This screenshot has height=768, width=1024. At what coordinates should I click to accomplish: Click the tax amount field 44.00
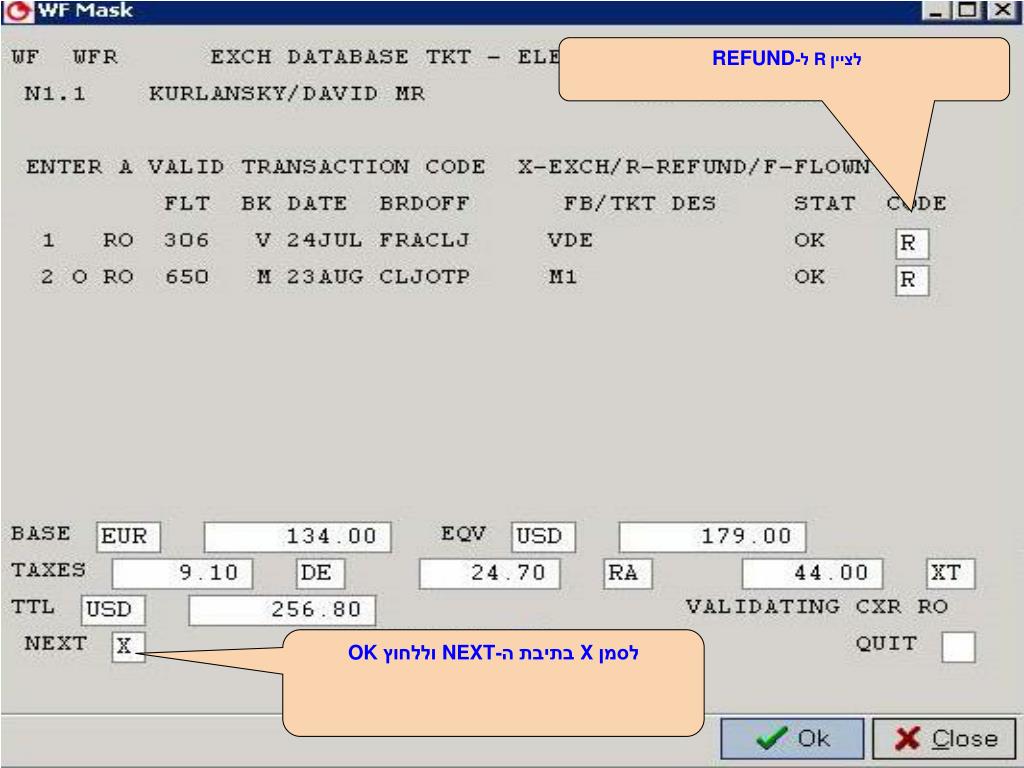point(812,573)
